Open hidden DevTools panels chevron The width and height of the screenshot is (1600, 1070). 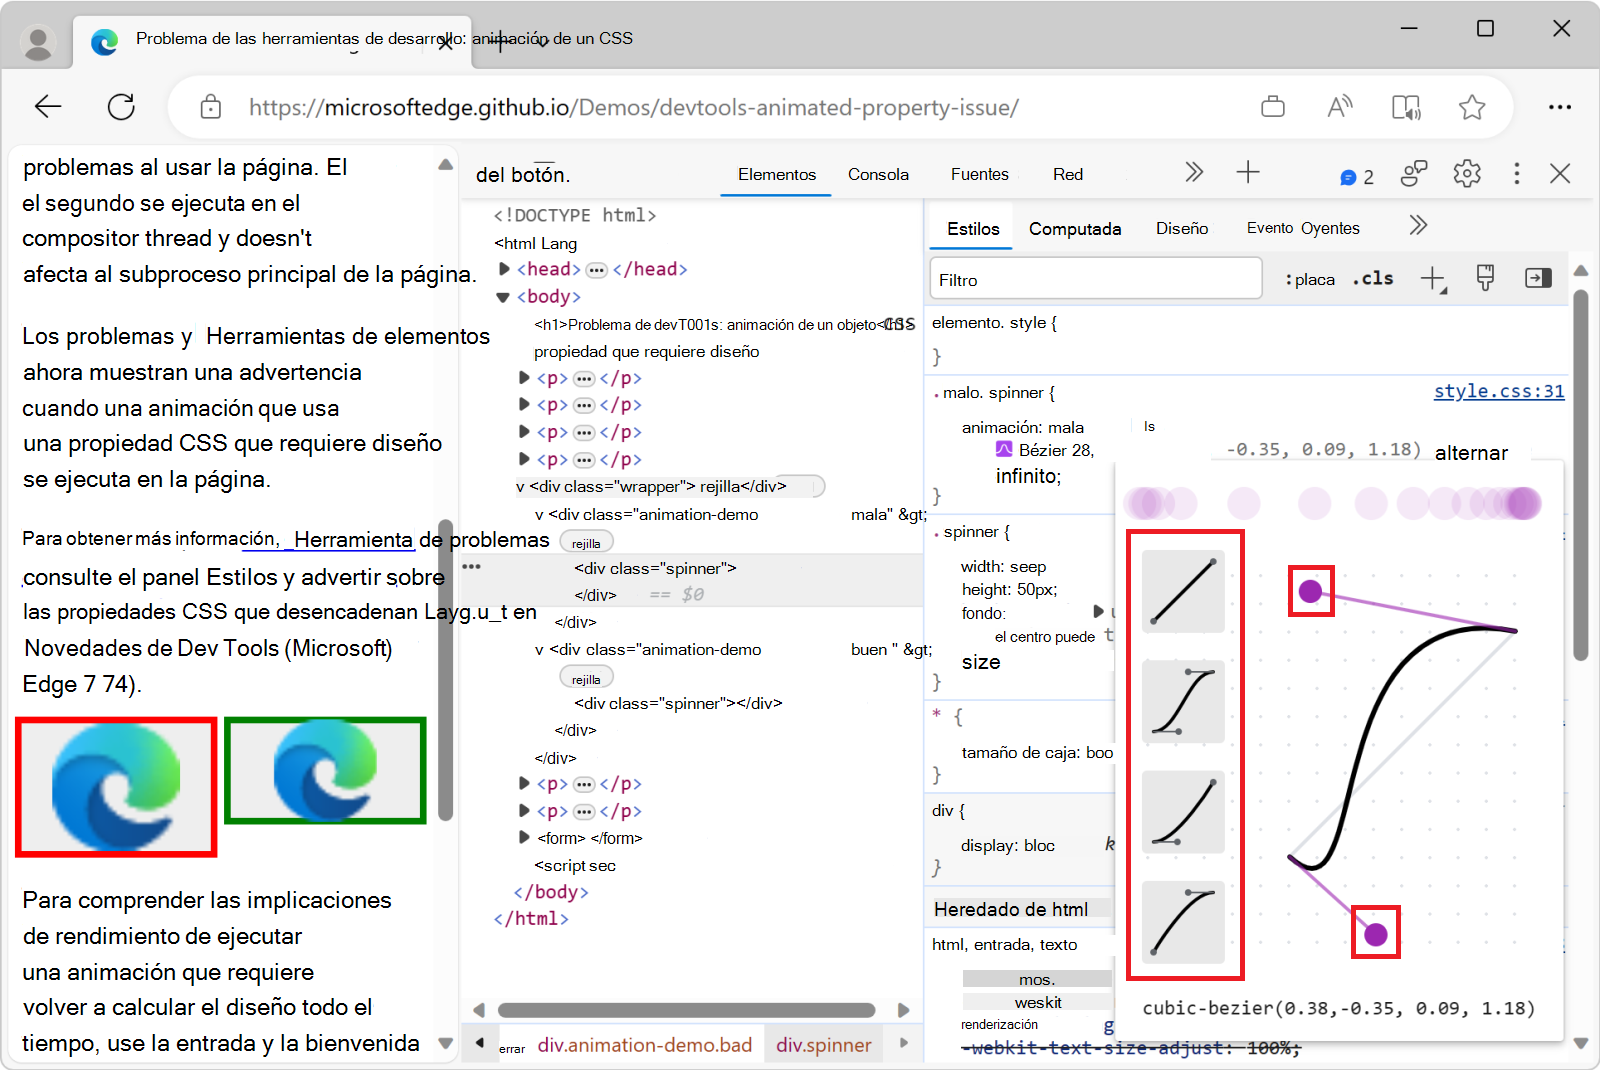pyautogui.click(x=1194, y=172)
